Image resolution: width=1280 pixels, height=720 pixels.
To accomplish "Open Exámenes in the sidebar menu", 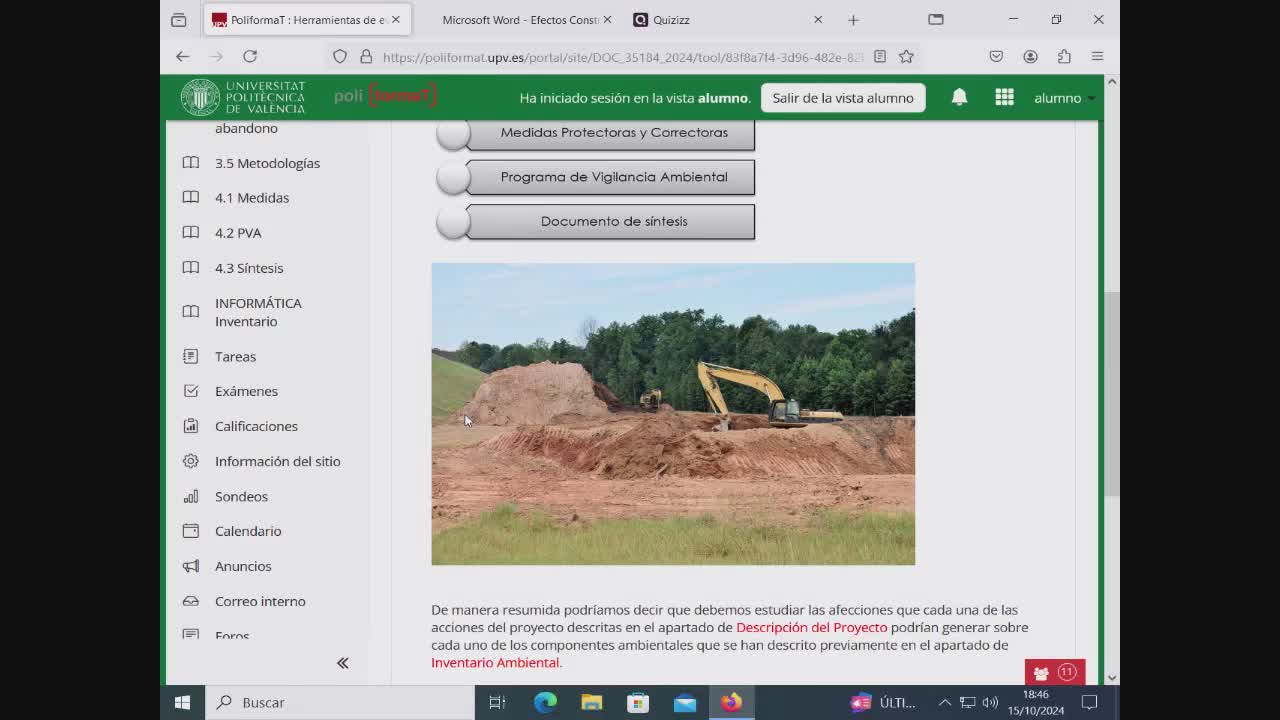I will coord(246,391).
